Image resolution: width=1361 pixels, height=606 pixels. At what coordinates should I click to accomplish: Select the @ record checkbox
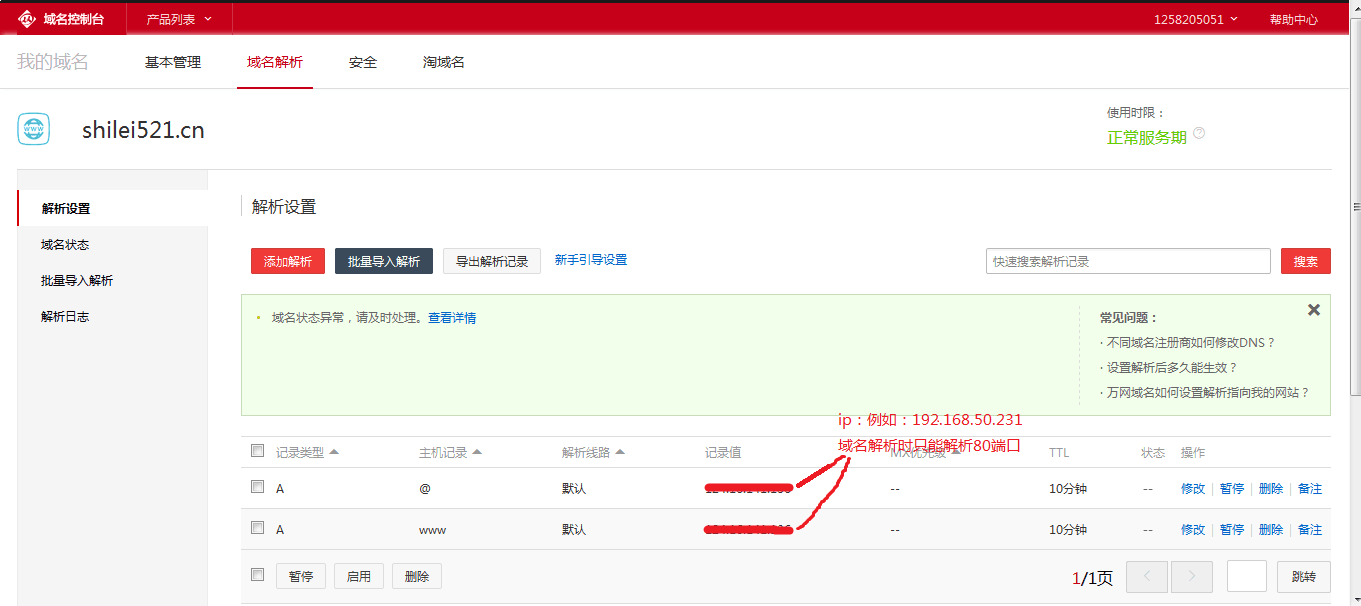coord(257,487)
